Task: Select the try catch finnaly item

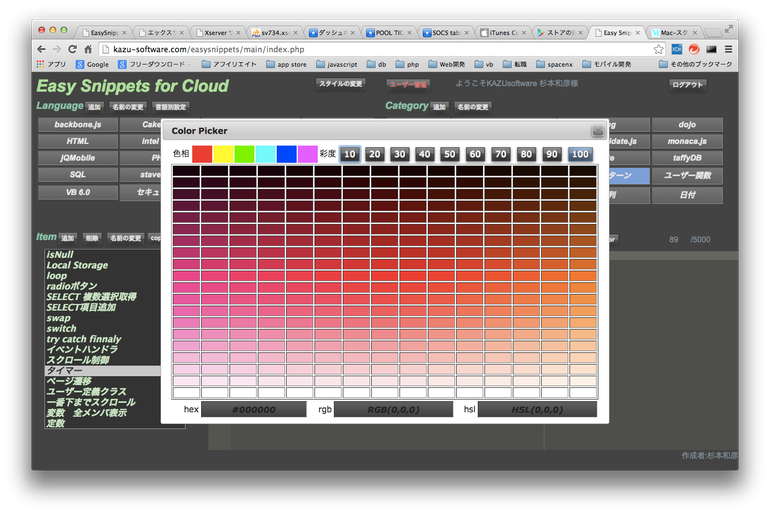Action: tap(84, 339)
